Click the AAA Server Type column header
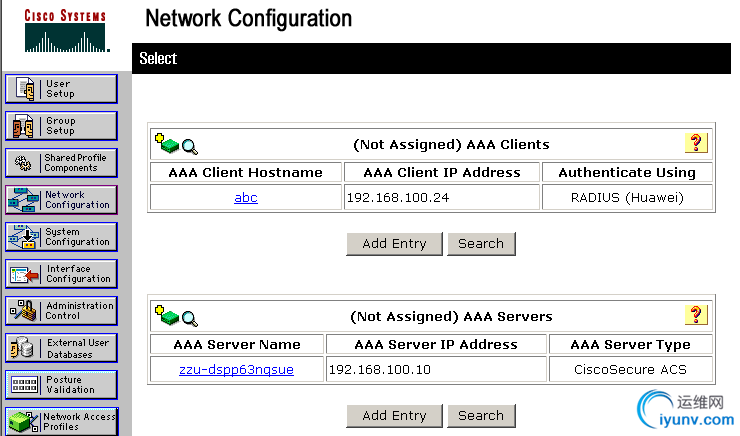Viewport: 740px width, 436px height. coord(631,344)
